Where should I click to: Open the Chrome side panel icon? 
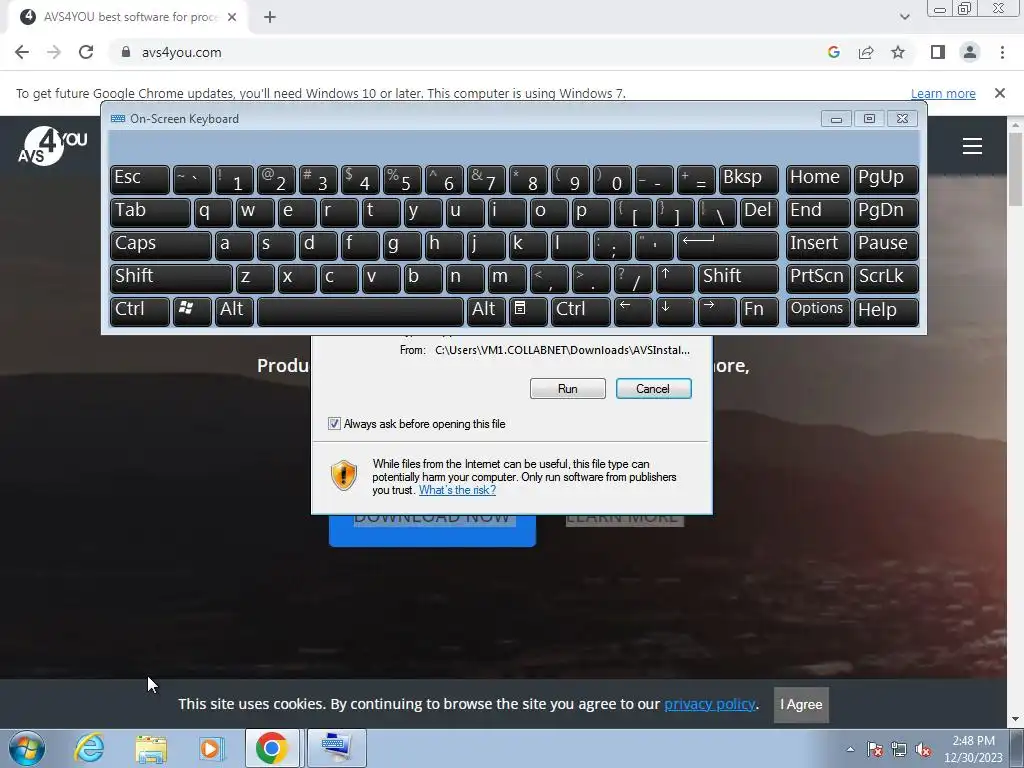[x=938, y=52]
